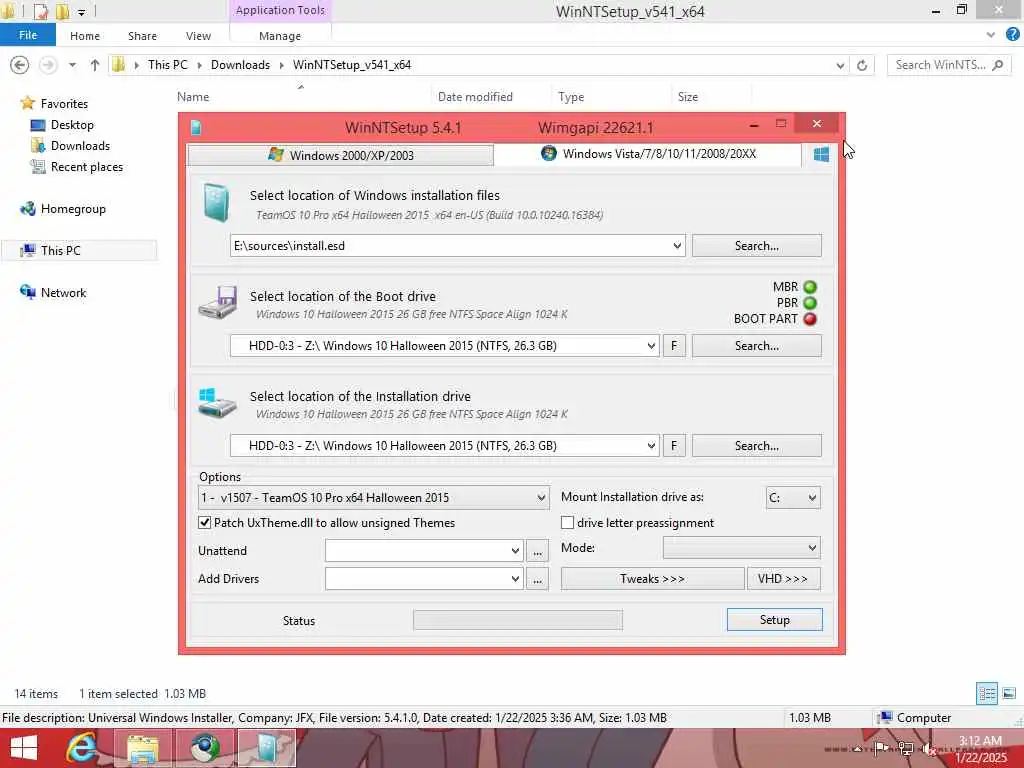The height and width of the screenshot is (768, 1024).
Task: Open the Share ribbon tab
Action: pyautogui.click(x=142, y=36)
